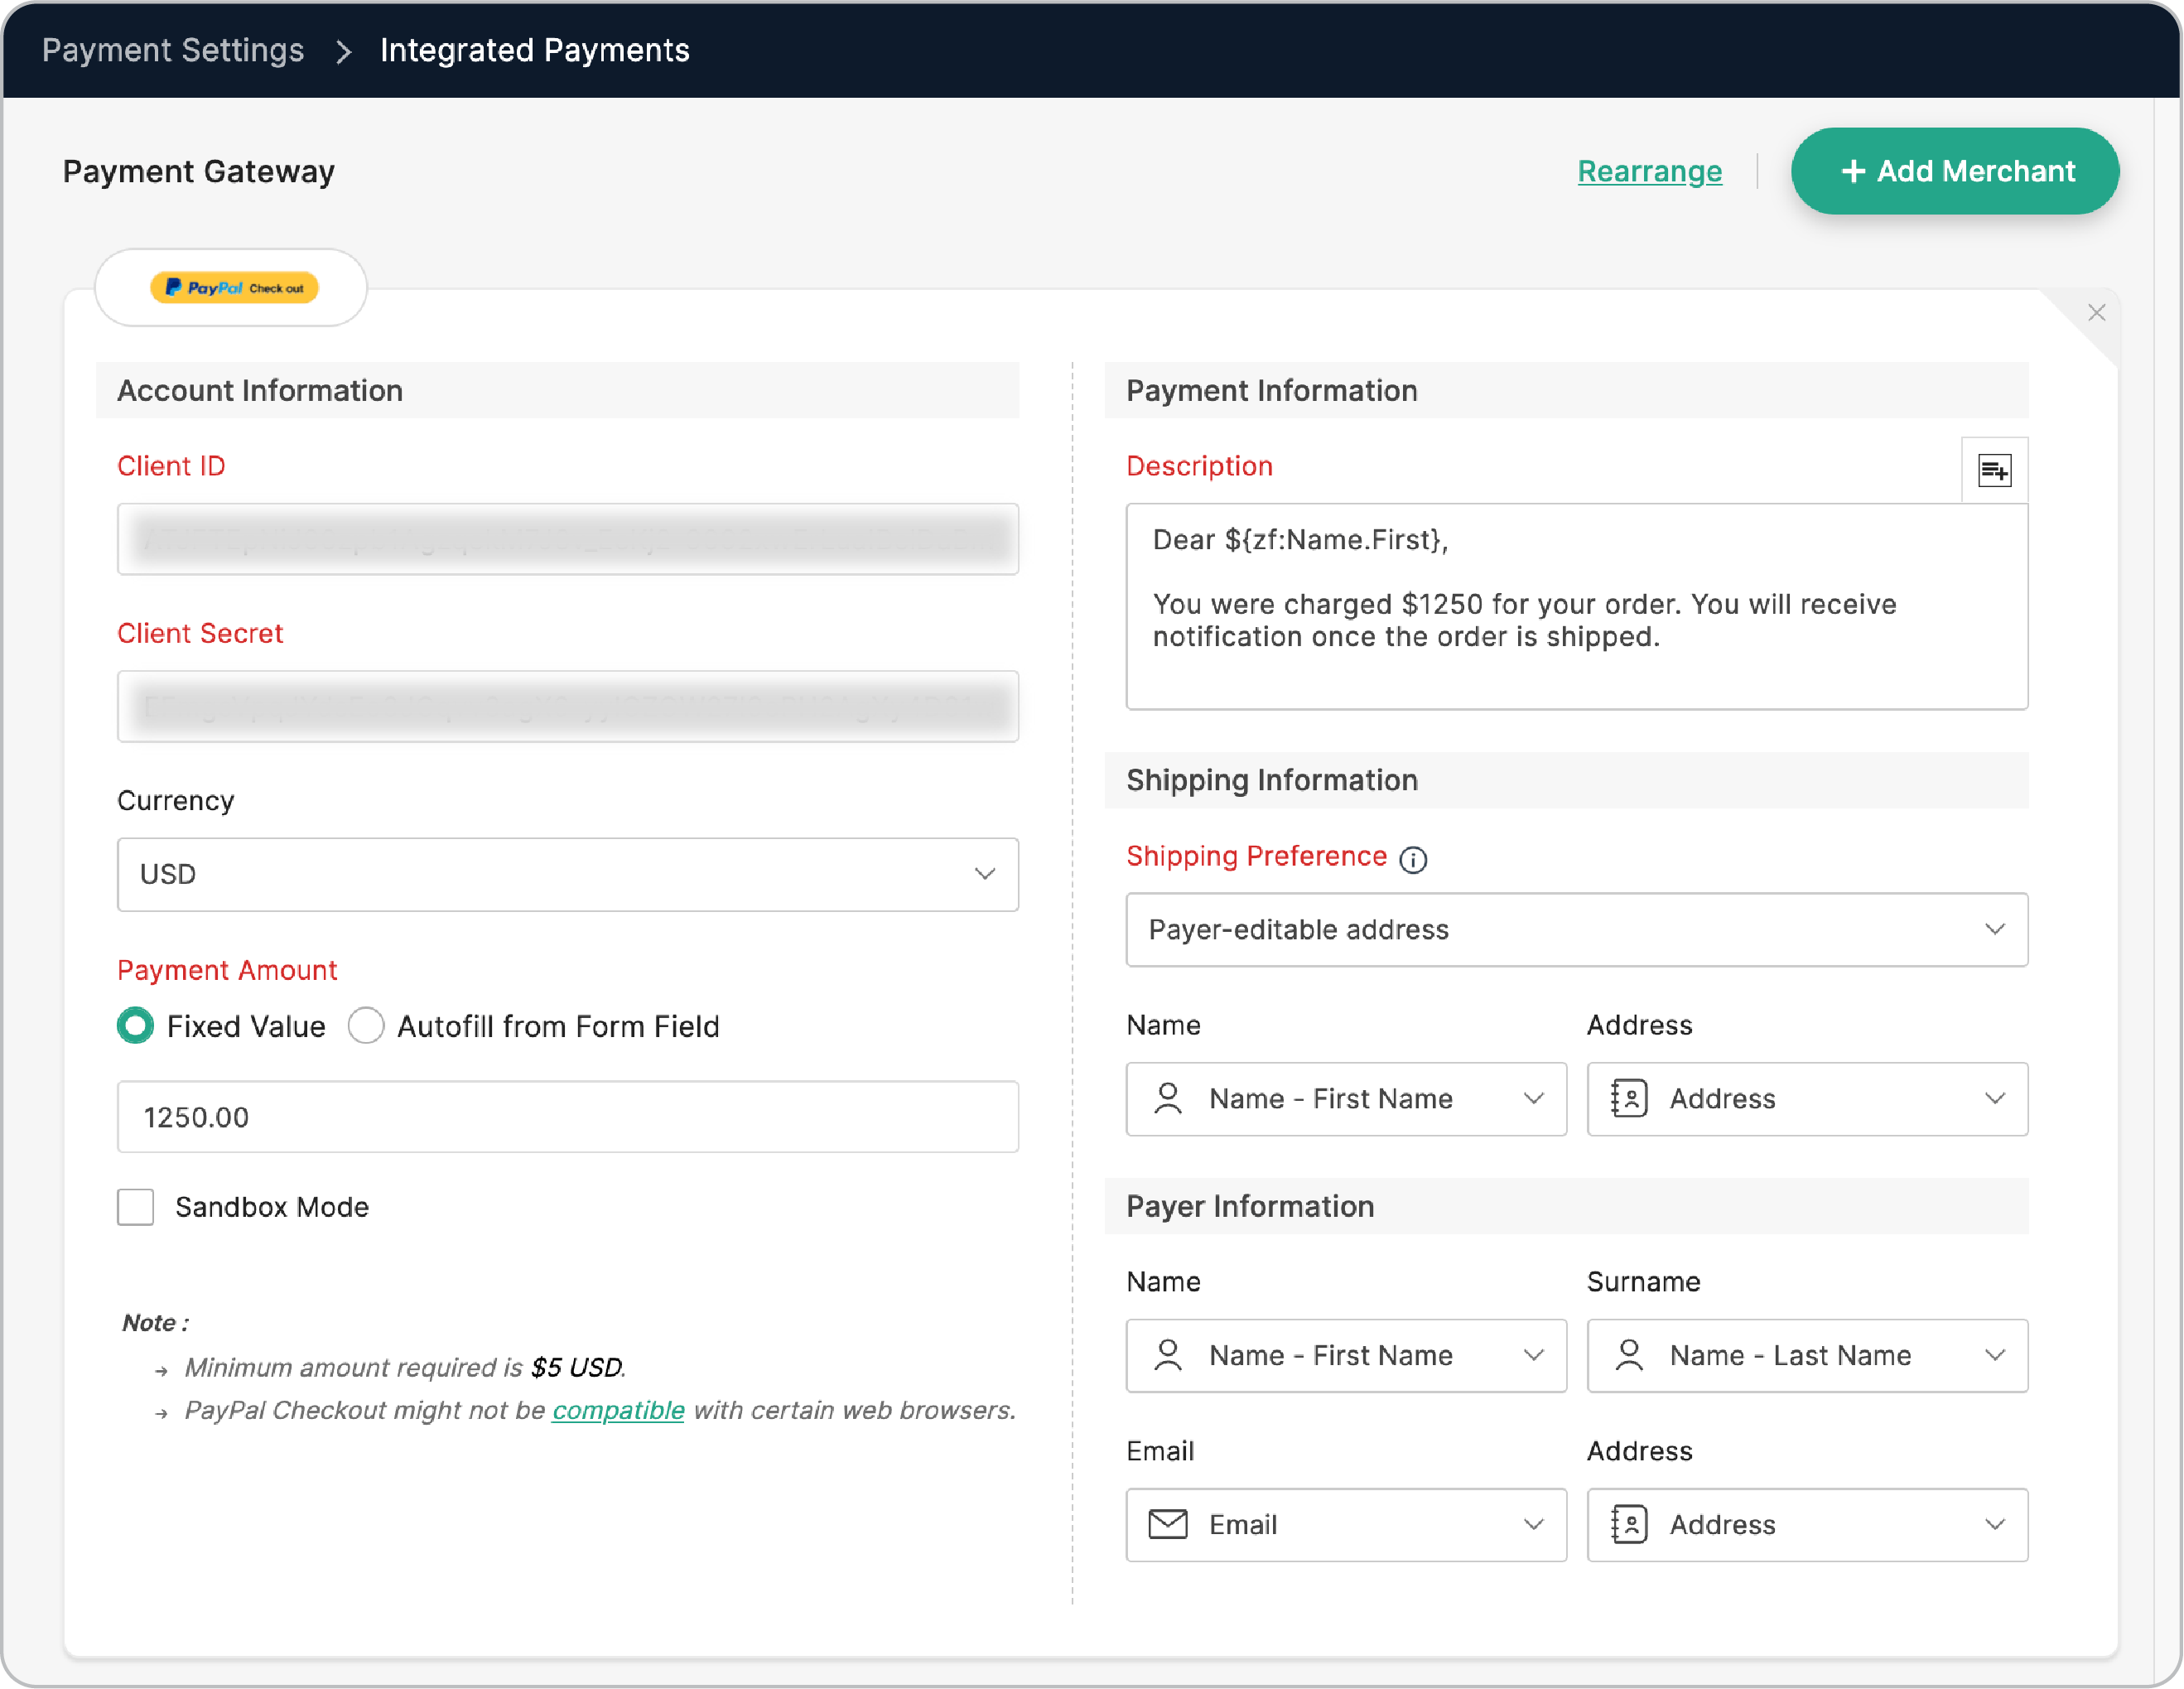Select the Fixed Value radio button
This screenshot has height=1689, width=2184.
coord(135,1025)
